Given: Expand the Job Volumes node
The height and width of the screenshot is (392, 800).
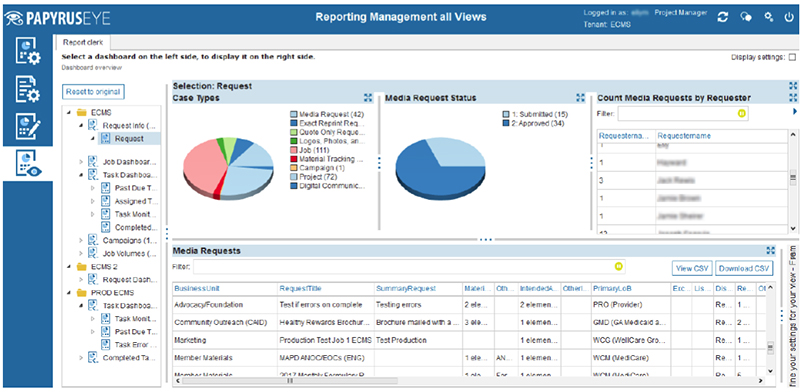Looking at the screenshot, I should point(81,253).
